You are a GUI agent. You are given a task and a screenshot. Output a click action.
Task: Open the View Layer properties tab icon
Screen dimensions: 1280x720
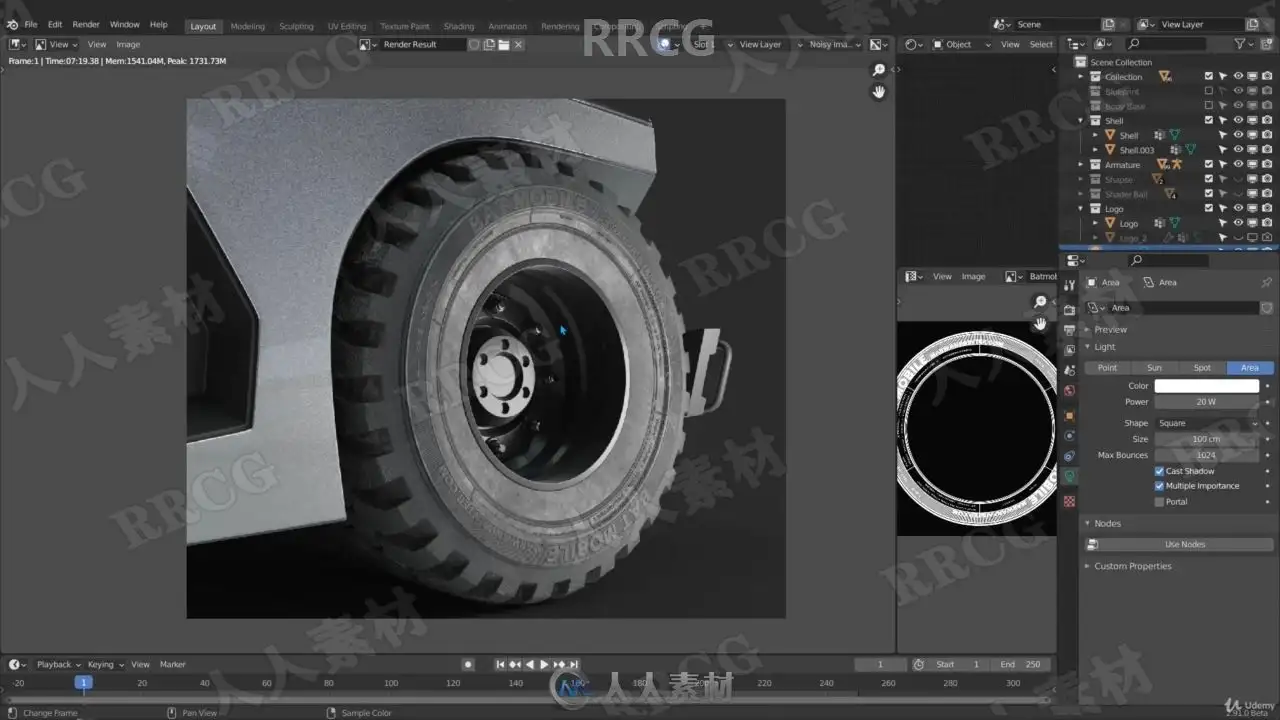click(x=1069, y=350)
